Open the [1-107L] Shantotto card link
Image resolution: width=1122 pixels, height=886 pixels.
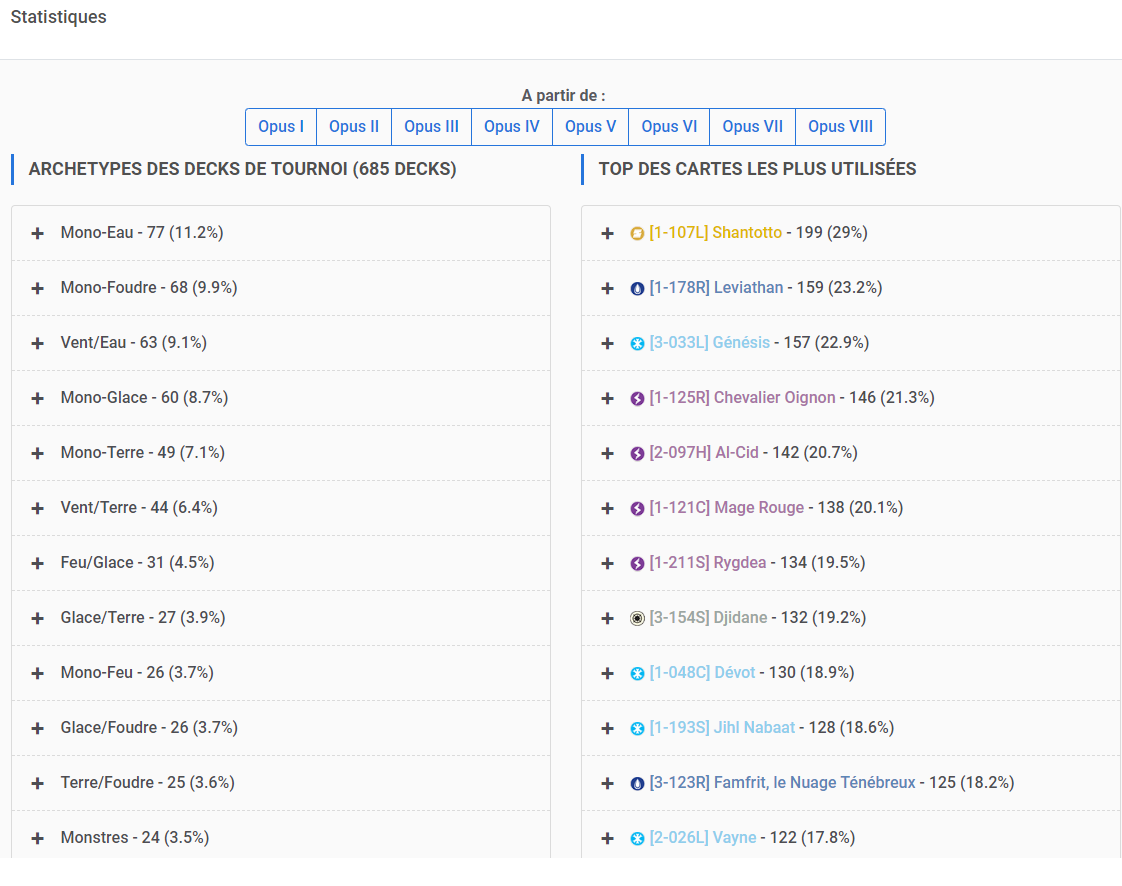716,233
